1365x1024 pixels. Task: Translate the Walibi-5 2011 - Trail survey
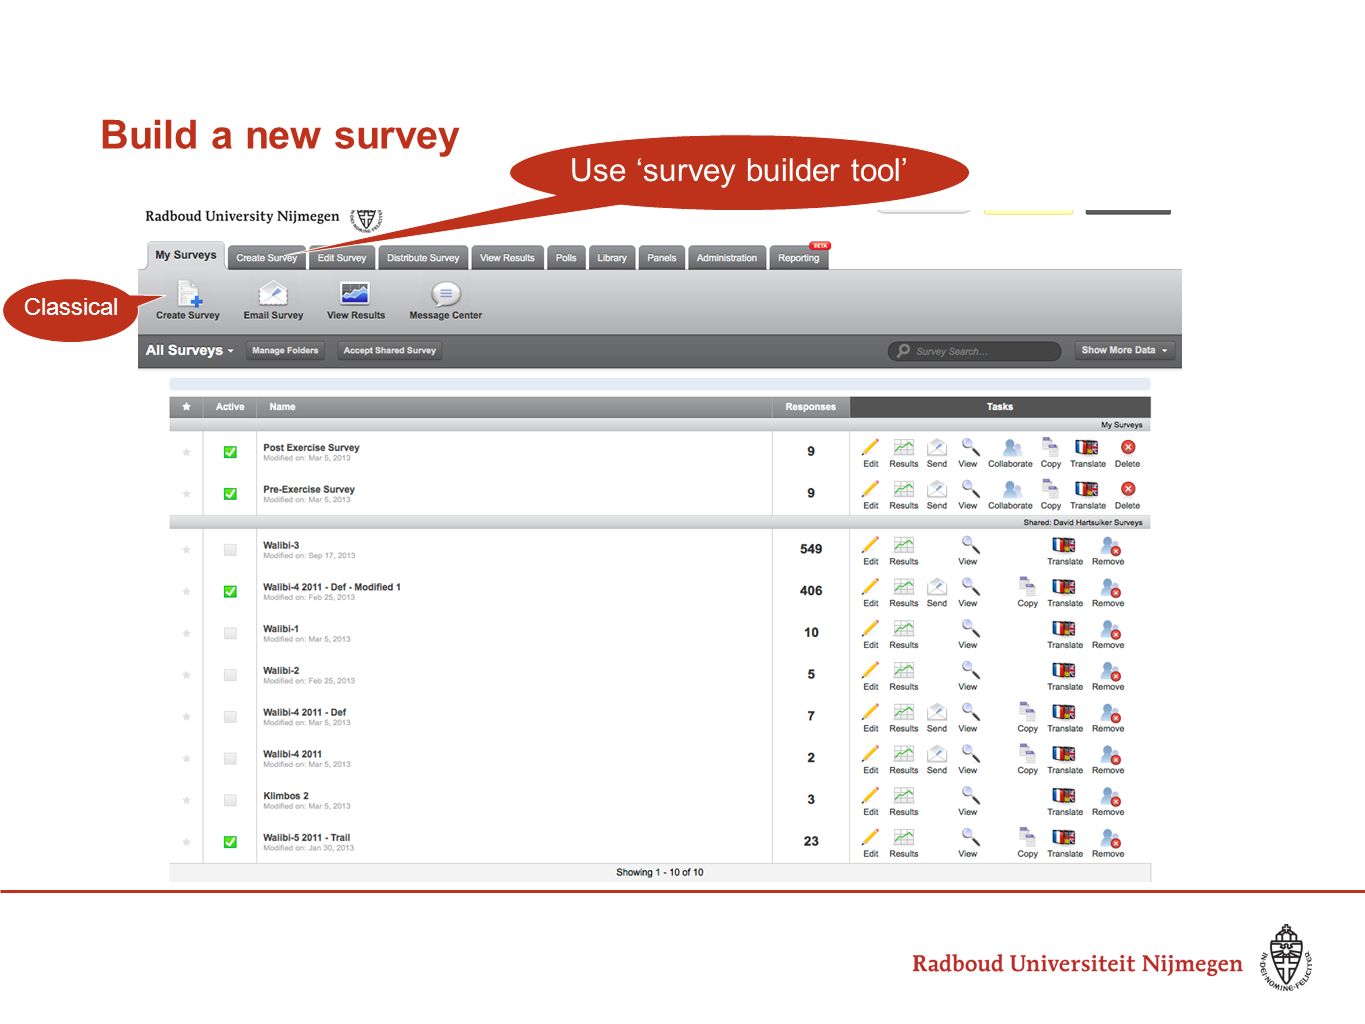click(1064, 838)
